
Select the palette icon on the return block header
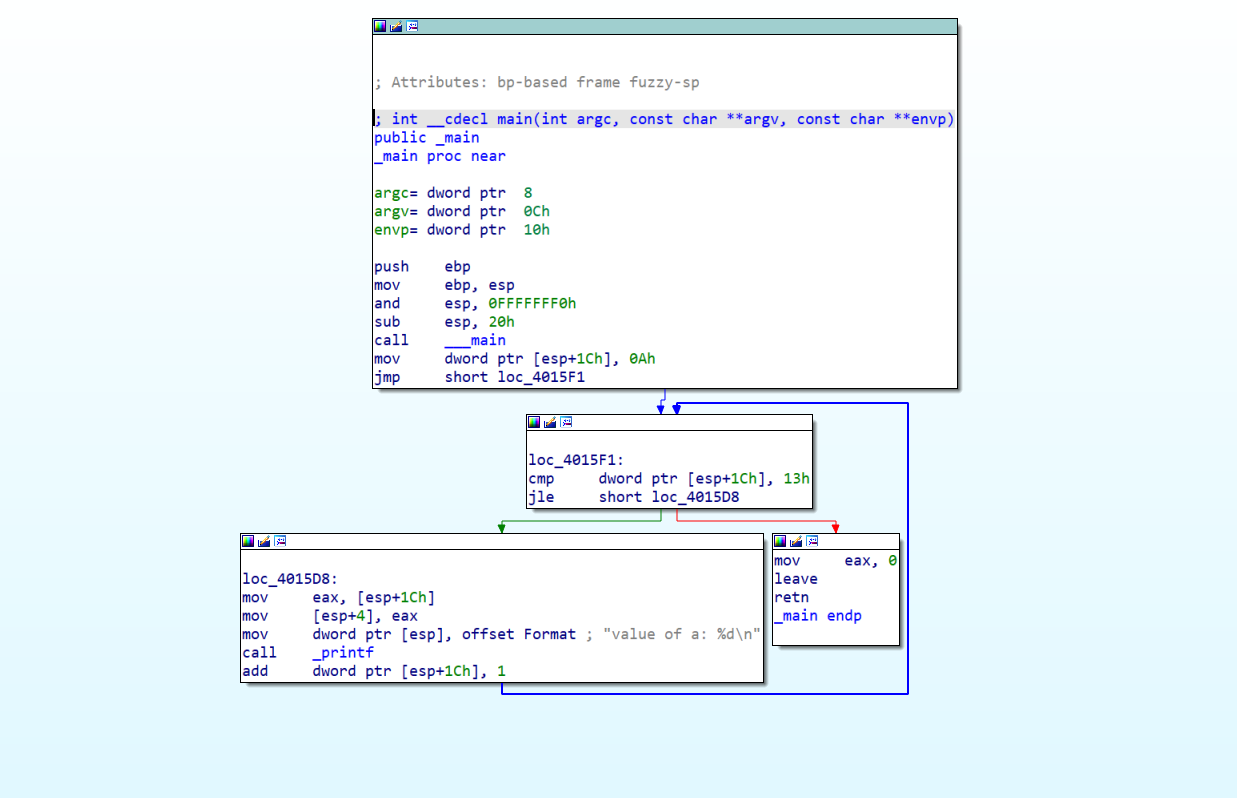(780, 541)
